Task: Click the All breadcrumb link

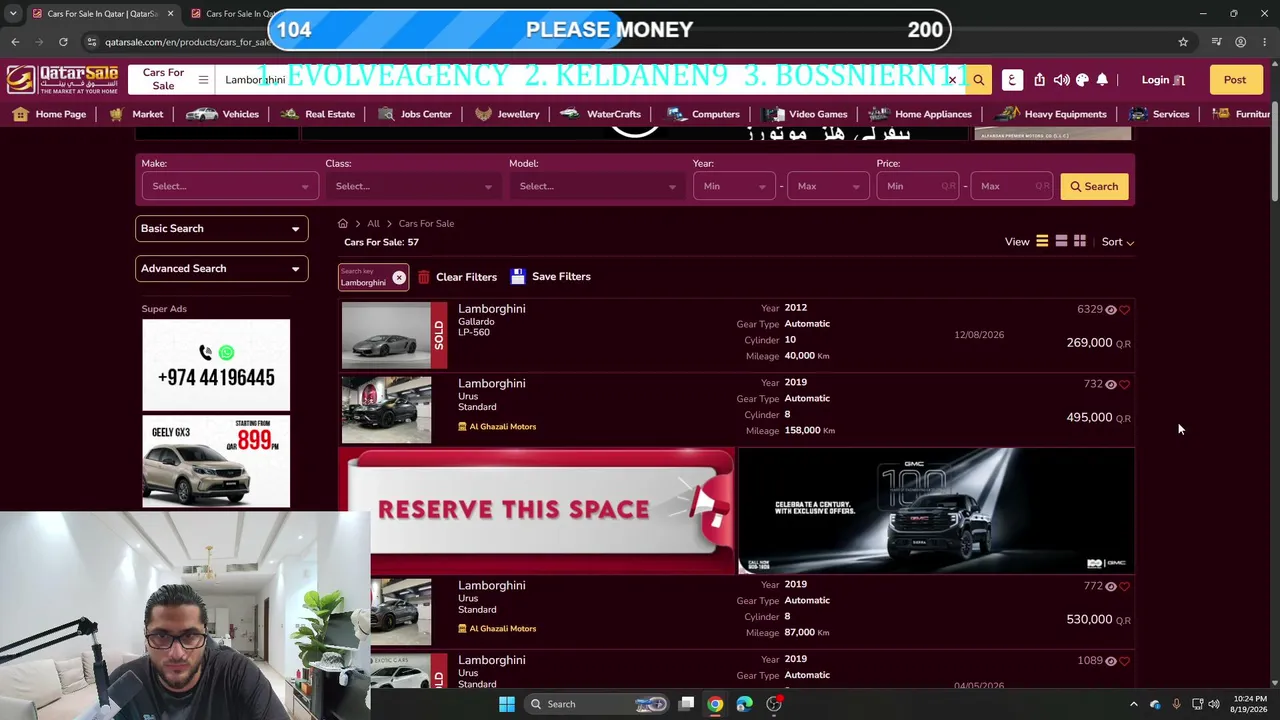Action: (x=373, y=223)
